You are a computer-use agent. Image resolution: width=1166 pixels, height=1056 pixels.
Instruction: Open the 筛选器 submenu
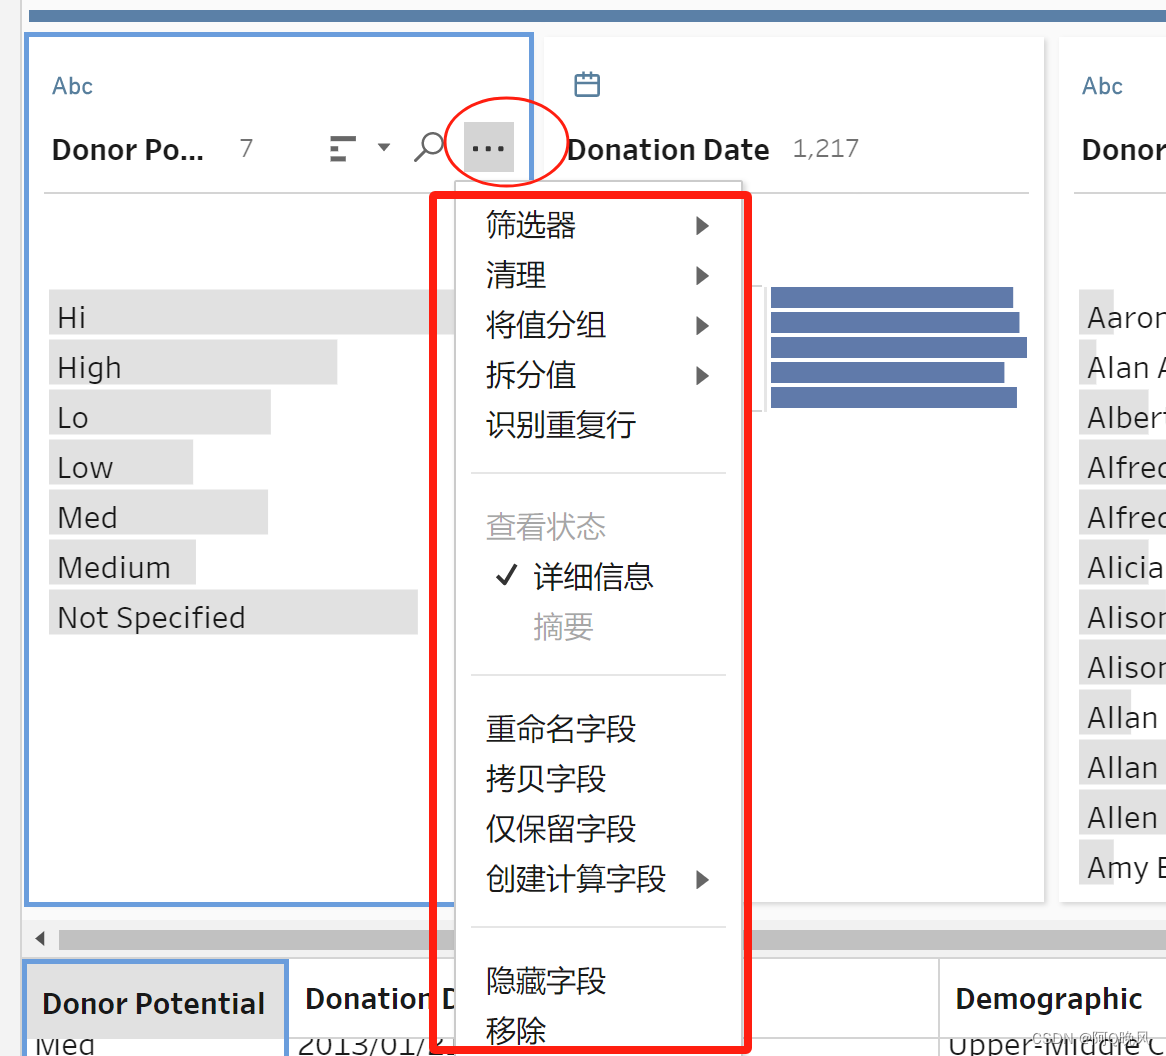click(x=598, y=225)
